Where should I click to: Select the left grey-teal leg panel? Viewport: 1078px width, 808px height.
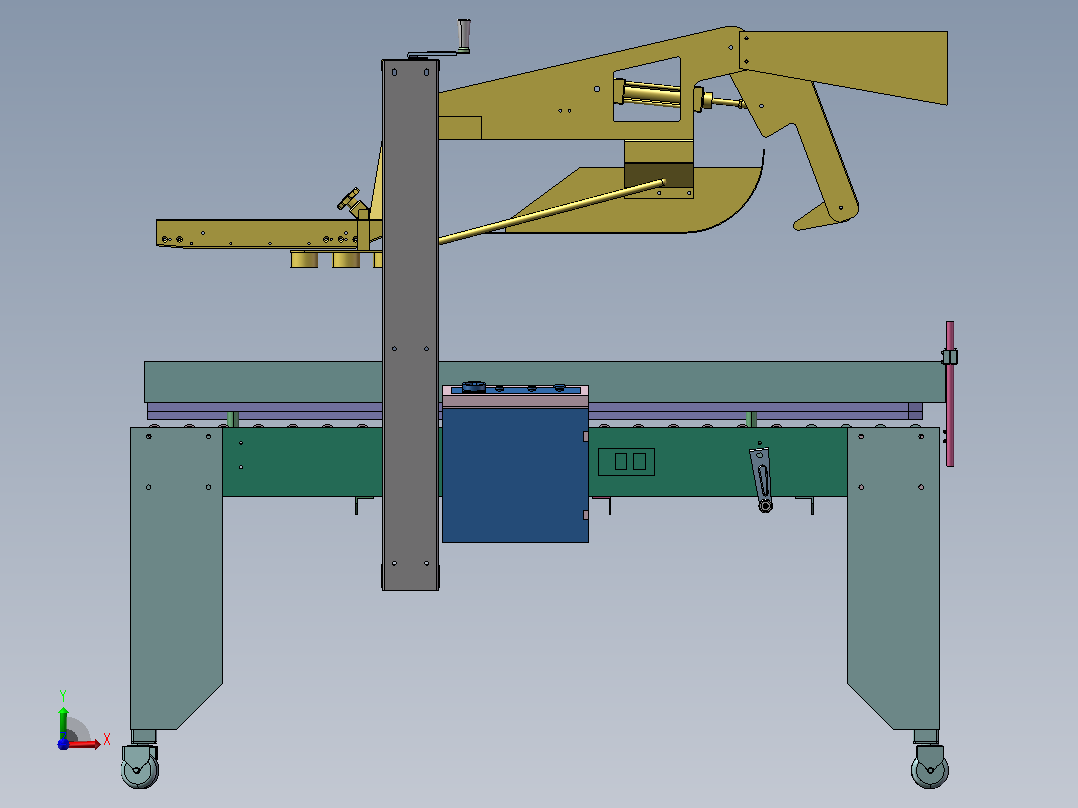(176, 578)
